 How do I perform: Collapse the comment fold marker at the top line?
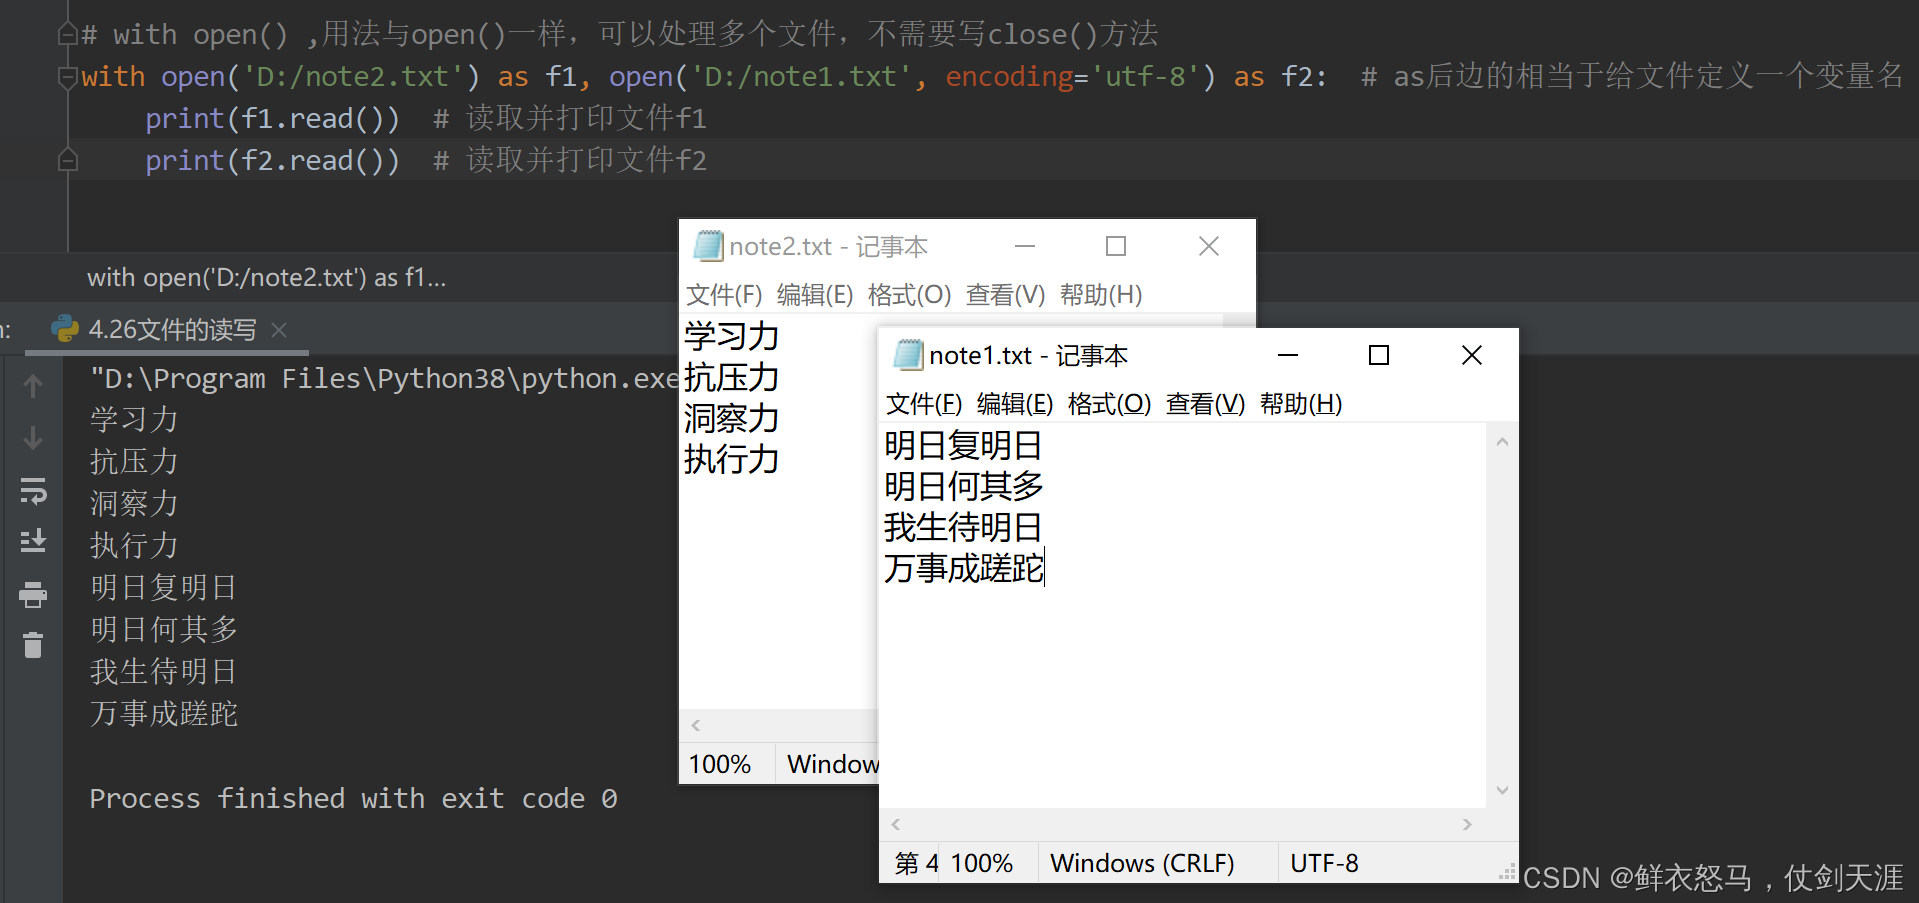(x=68, y=35)
